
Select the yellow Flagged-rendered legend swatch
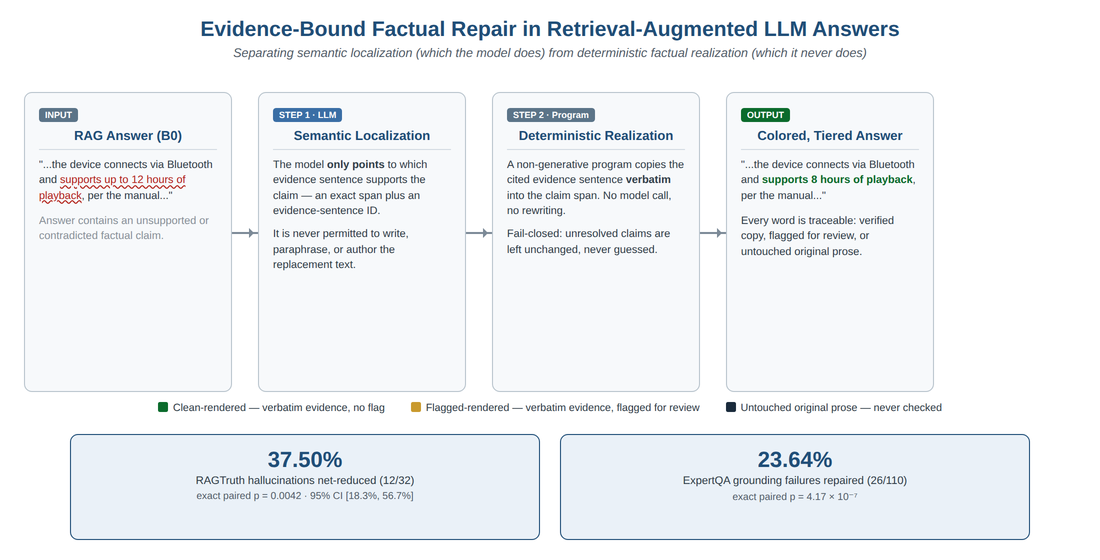tap(416, 407)
